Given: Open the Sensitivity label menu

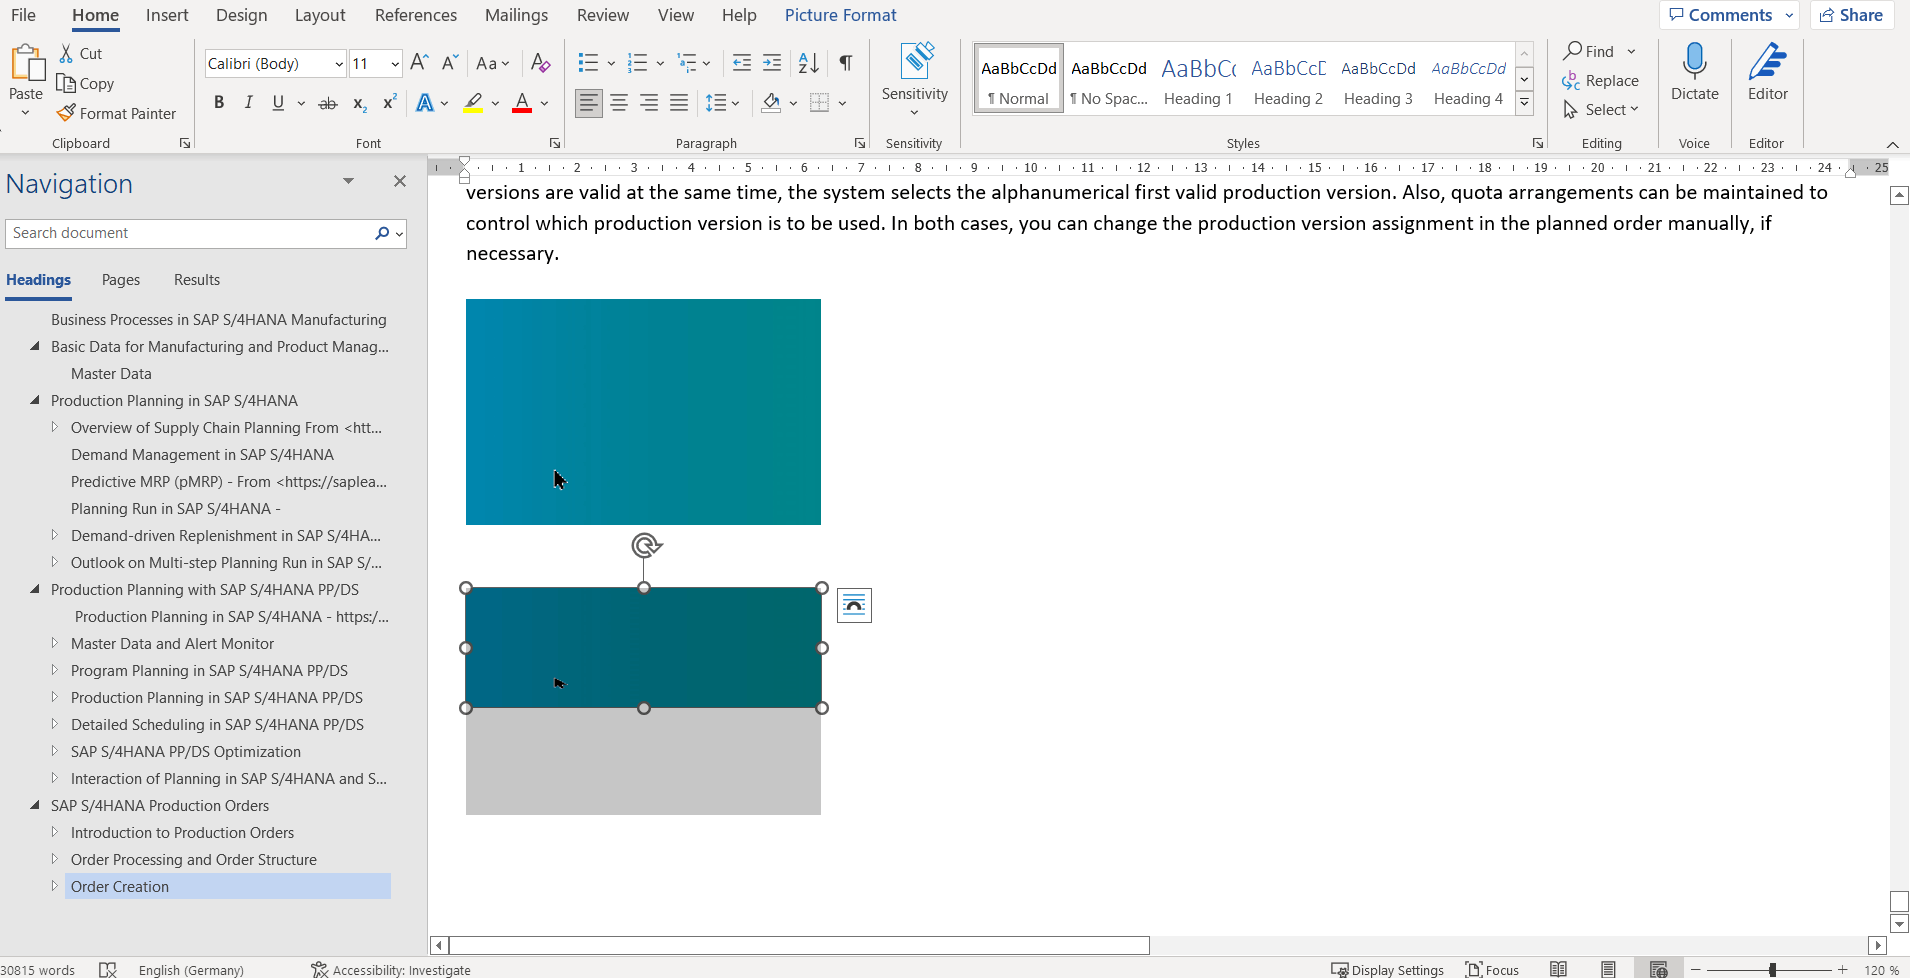Looking at the screenshot, I should pos(915,80).
